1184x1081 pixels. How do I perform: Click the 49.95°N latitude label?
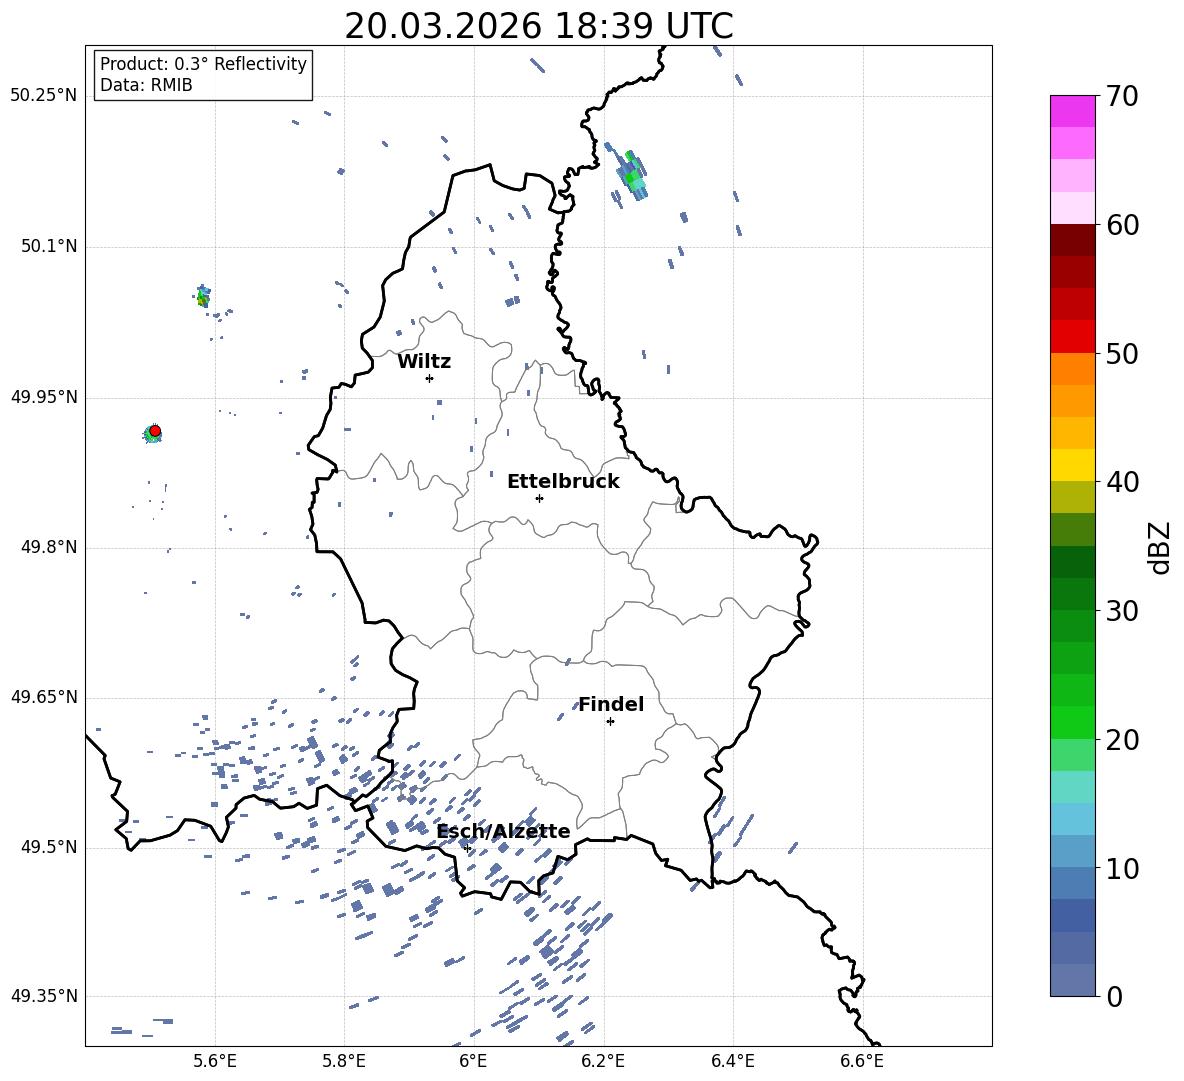point(44,397)
